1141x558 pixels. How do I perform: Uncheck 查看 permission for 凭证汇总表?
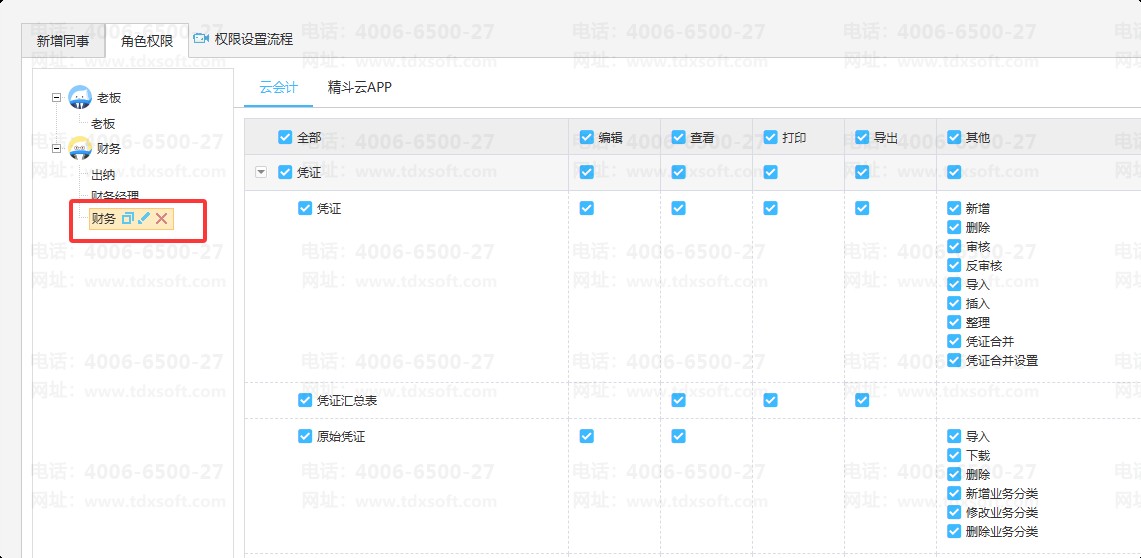point(678,400)
